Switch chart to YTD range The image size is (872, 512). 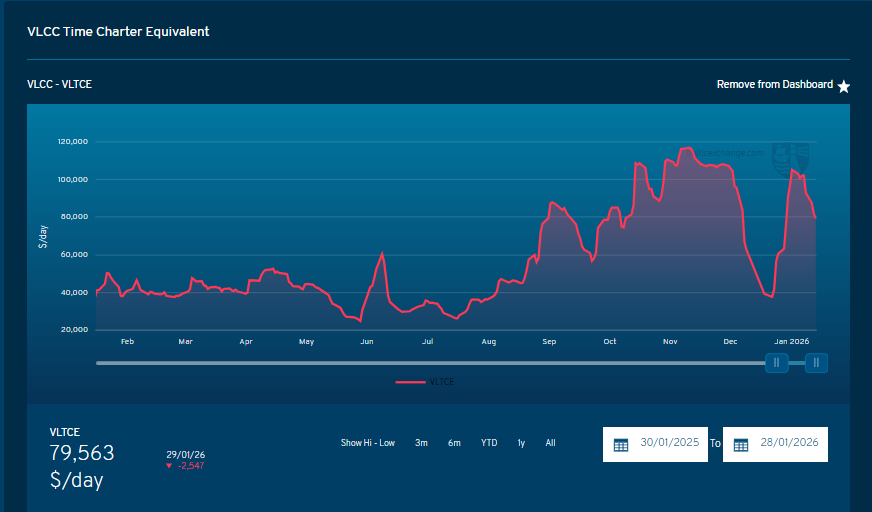pyautogui.click(x=489, y=443)
